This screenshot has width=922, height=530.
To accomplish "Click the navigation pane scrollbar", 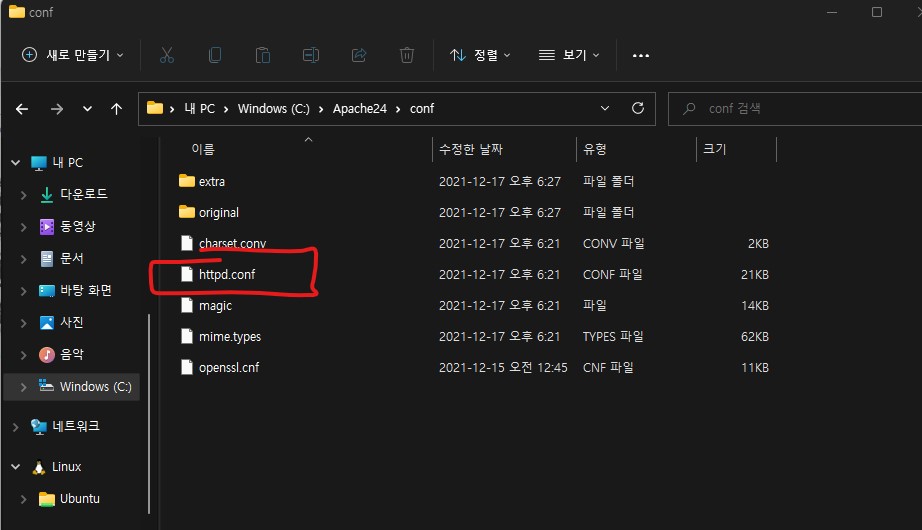I will pyautogui.click(x=149, y=414).
